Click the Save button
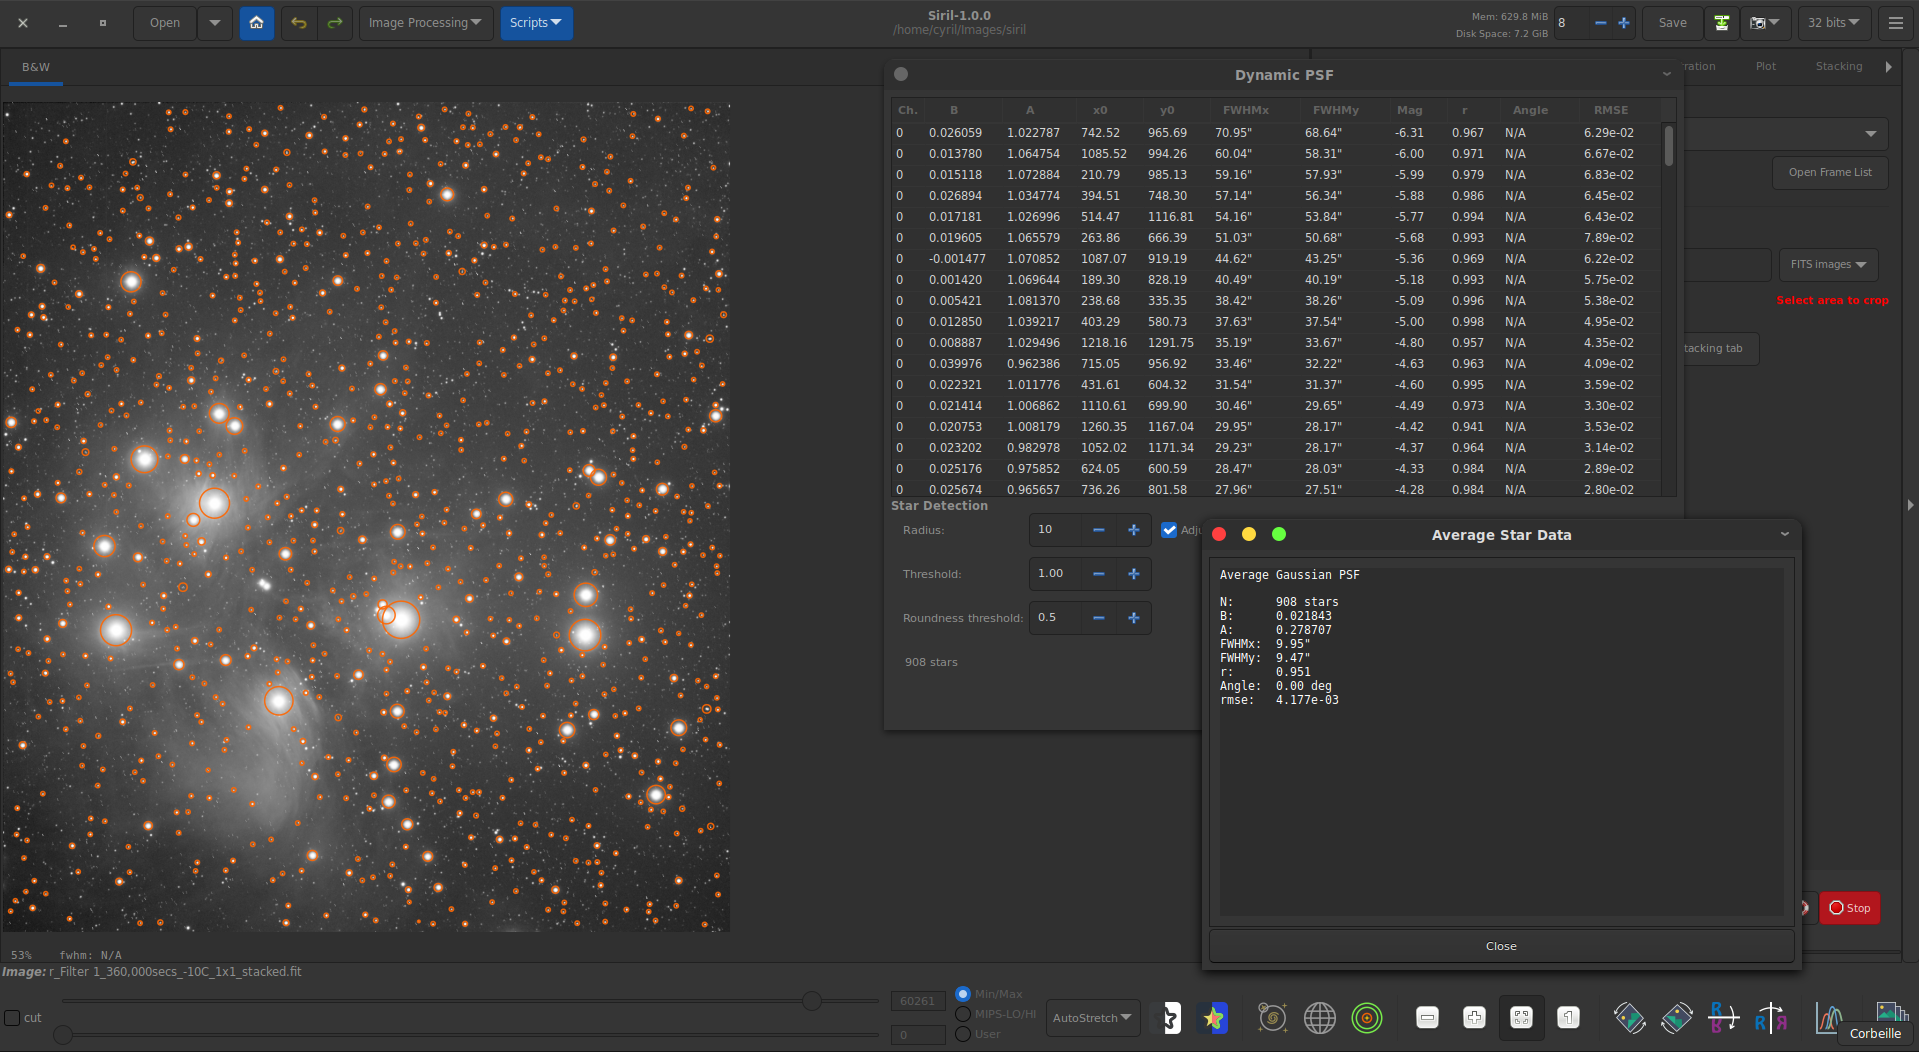Image resolution: width=1919 pixels, height=1052 pixels. click(1672, 23)
